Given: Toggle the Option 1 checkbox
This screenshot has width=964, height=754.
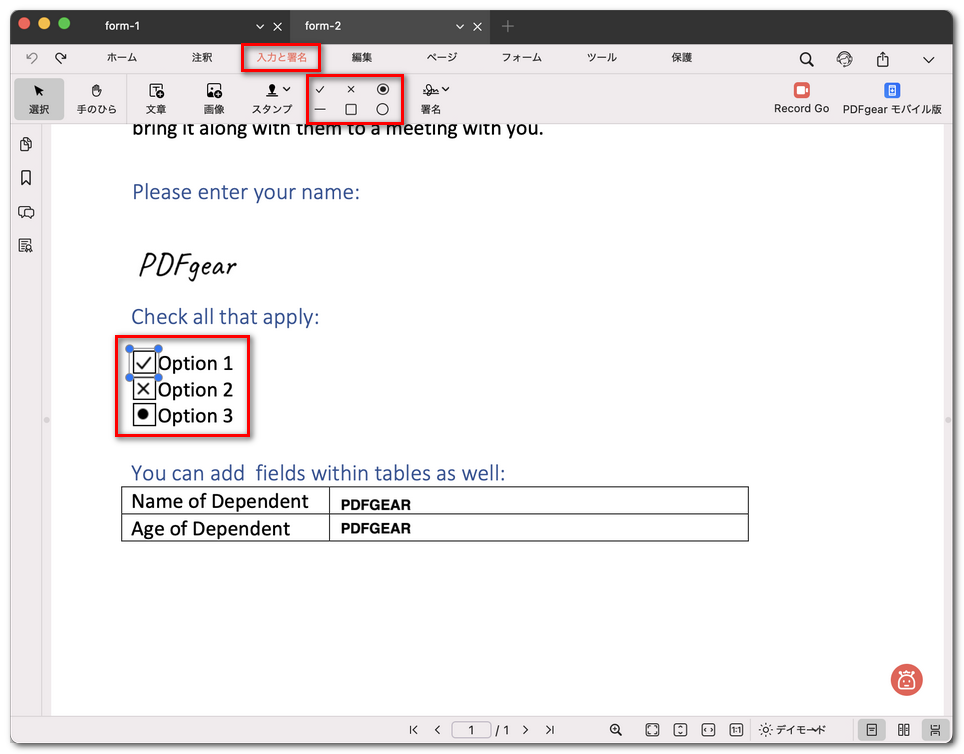Looking at the screenshot, I should [144, 363].
